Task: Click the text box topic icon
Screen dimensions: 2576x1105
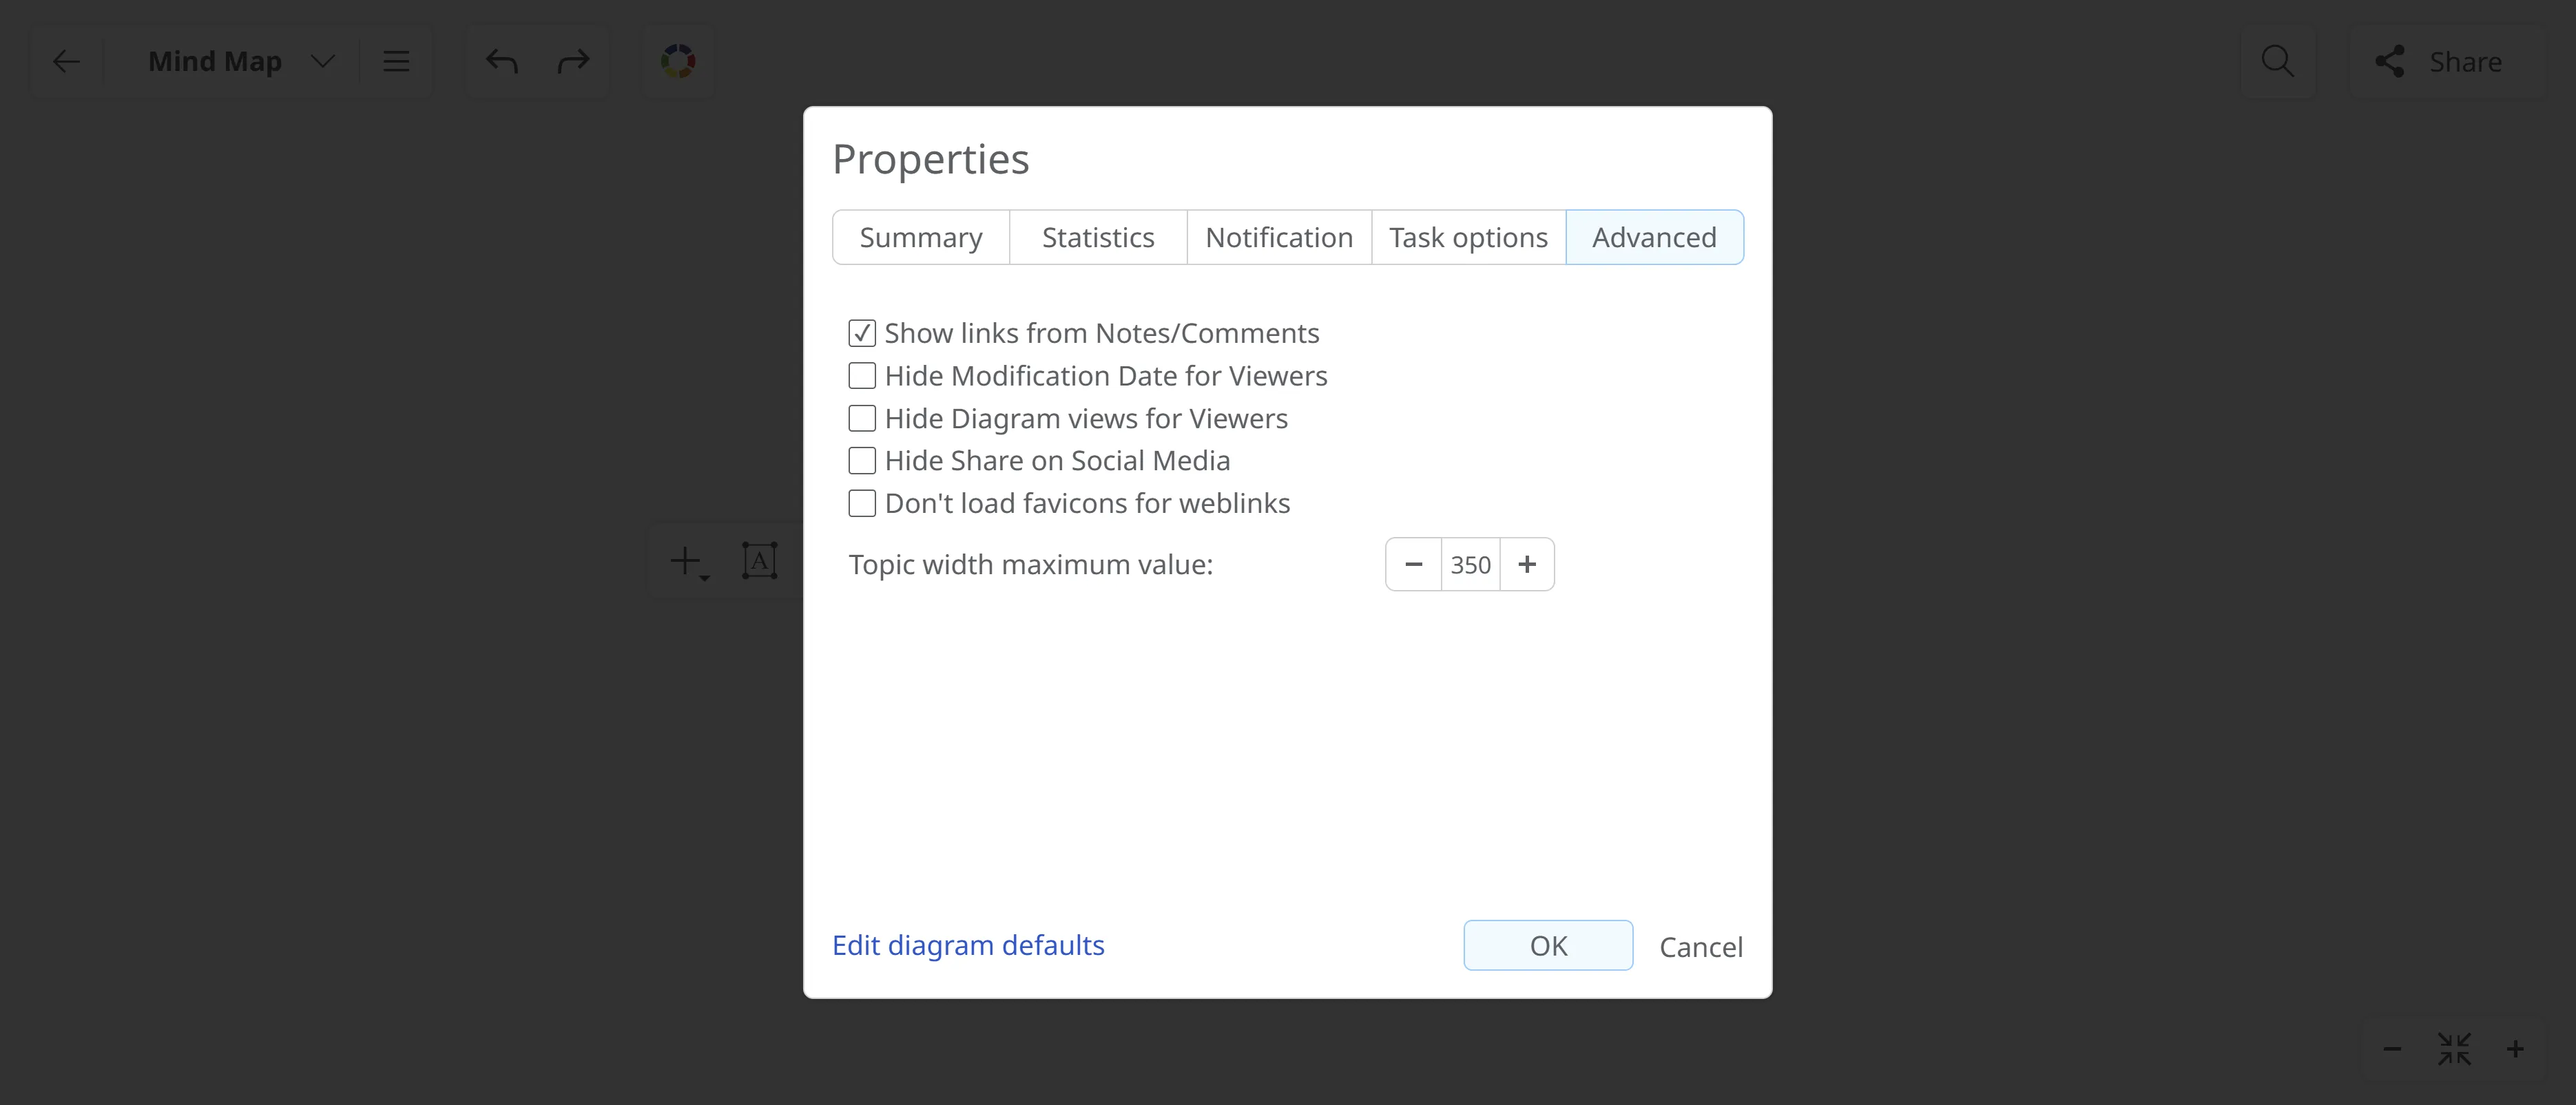Action: click(x=759, y=561)
